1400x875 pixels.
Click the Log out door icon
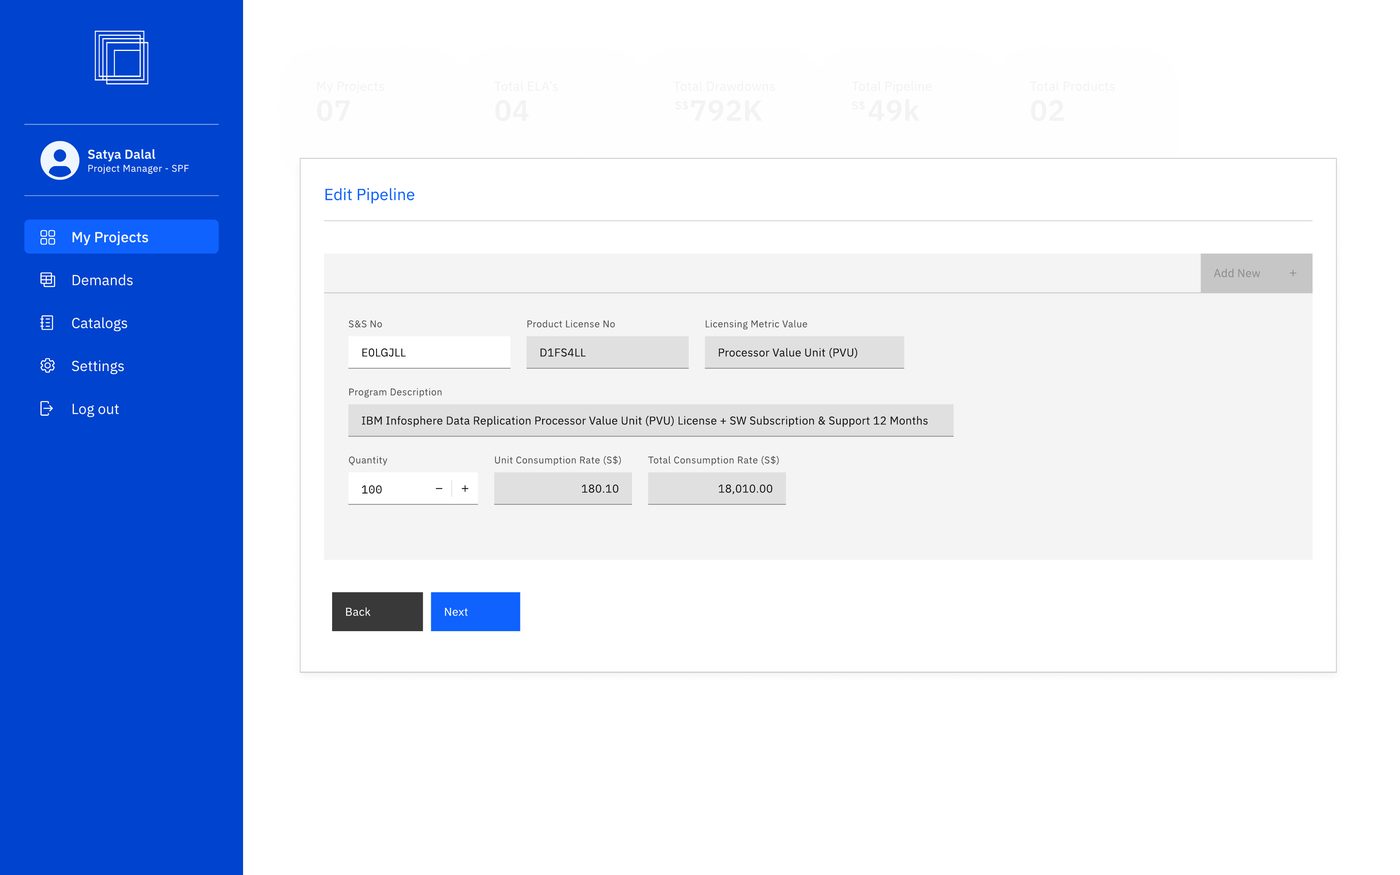coord(46,408)
